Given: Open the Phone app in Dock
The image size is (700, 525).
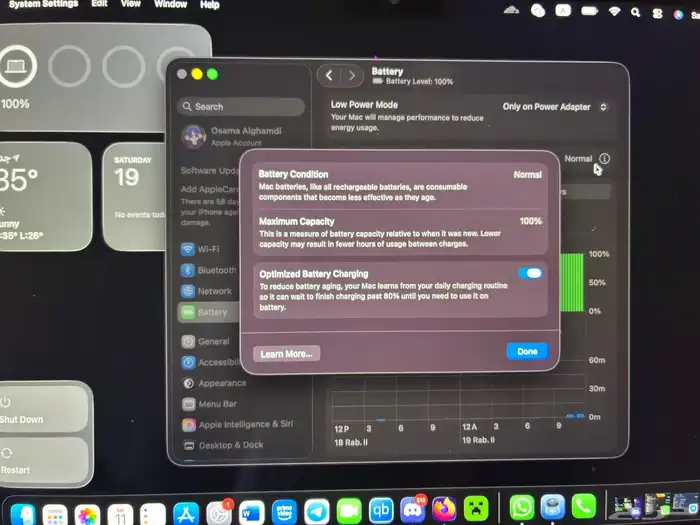Looking at the screenshot, I should 584,506.
